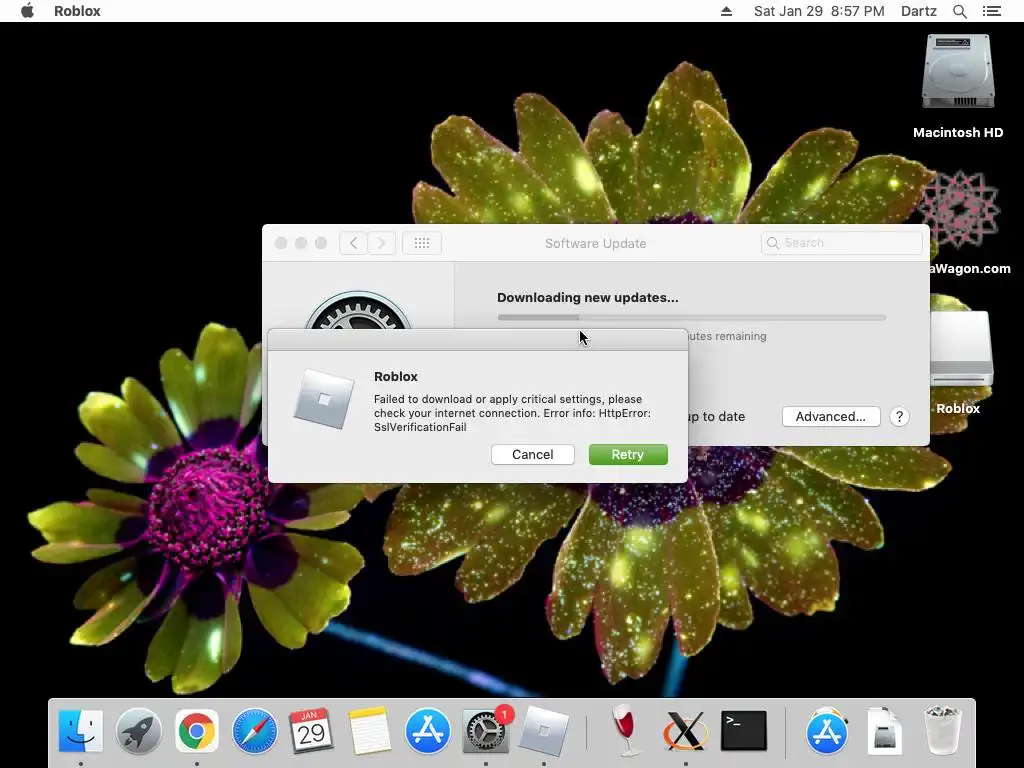Click the eject icon in menu bar
Image resolution: width=1024 pixels, height=768 pixels.
tap(726, 11)
